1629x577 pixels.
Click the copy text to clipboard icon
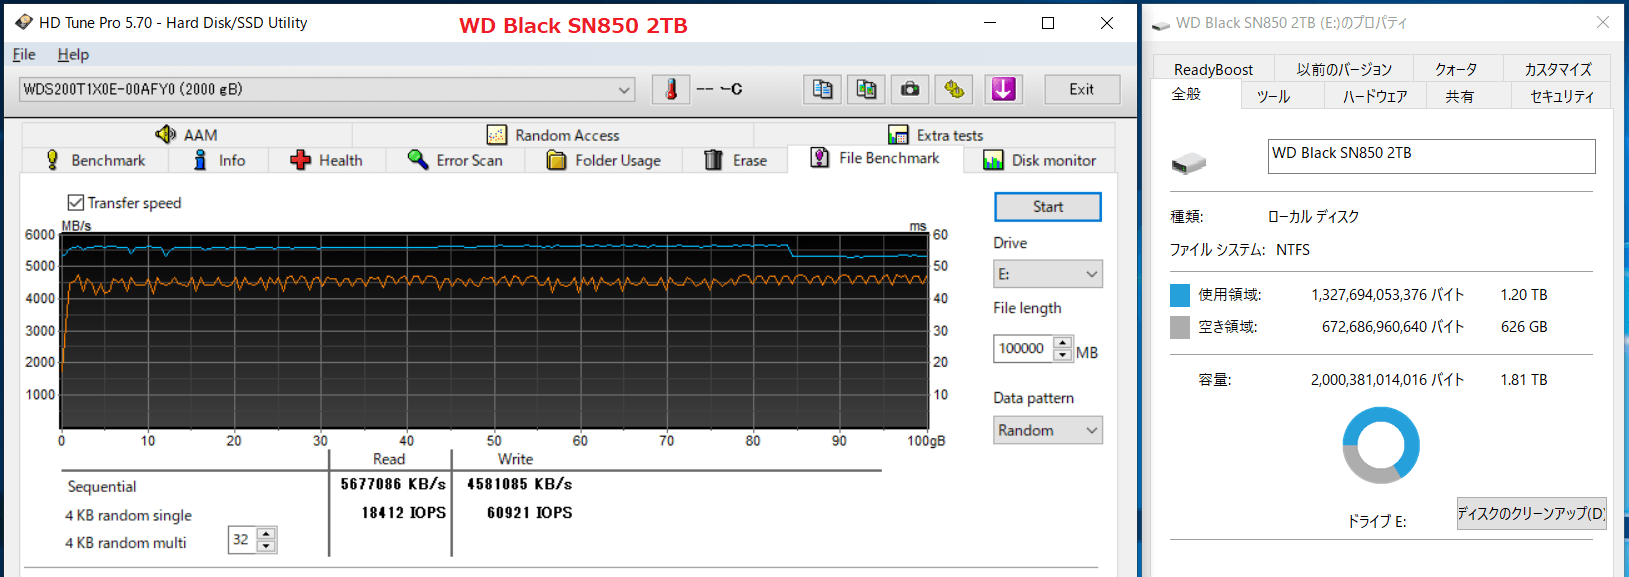coord(822,89)
